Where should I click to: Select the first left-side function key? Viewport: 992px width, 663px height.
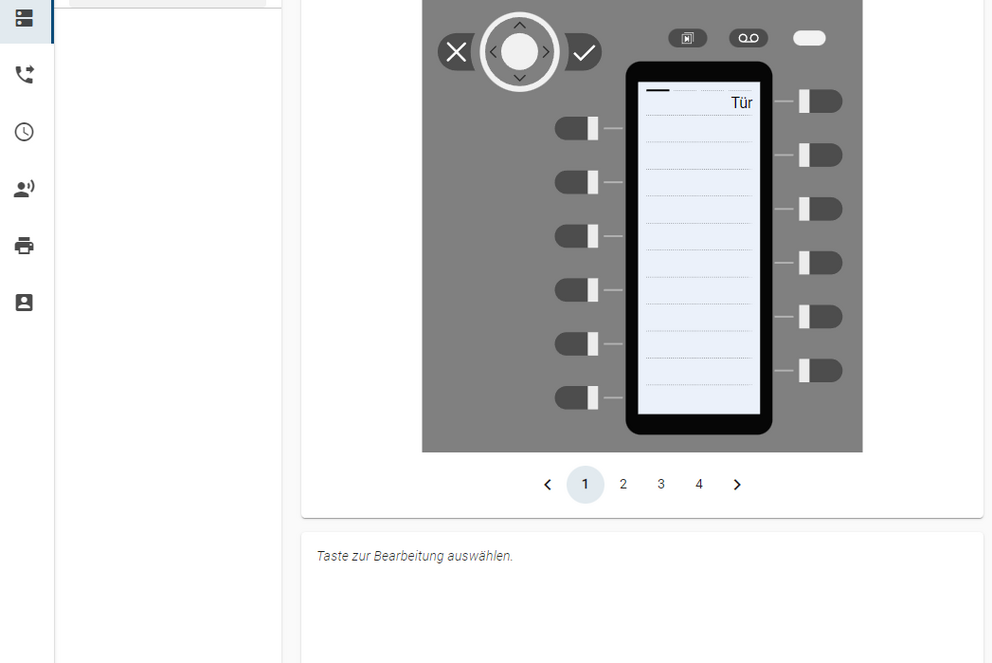point(577,128)
